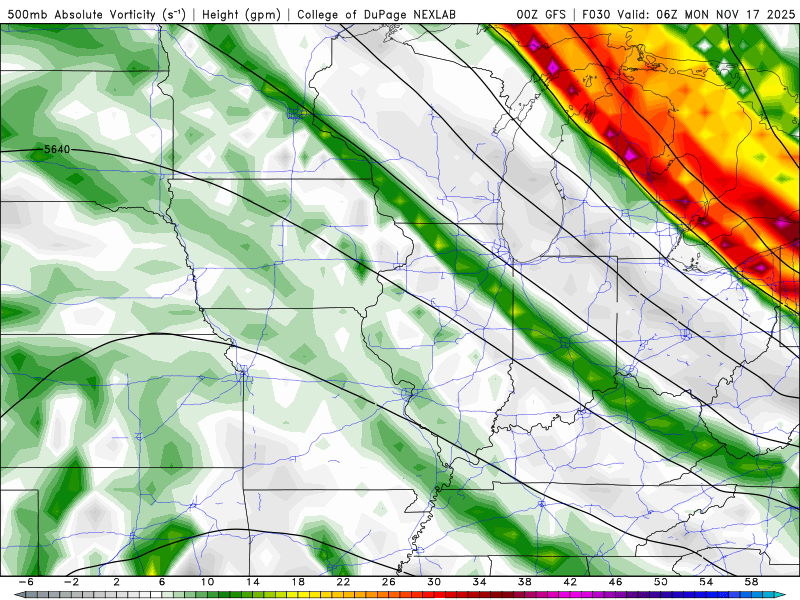Click the '6' color scale value
The width and height of the screenshot is (800, 600).
[x=162, y=582]
